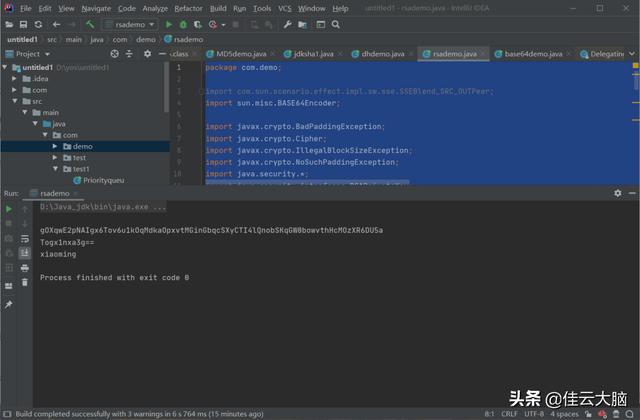Screen dimensions: 640x420
Task: Toggle read-only lock icon in the status bar
Action: coord(588,414)
